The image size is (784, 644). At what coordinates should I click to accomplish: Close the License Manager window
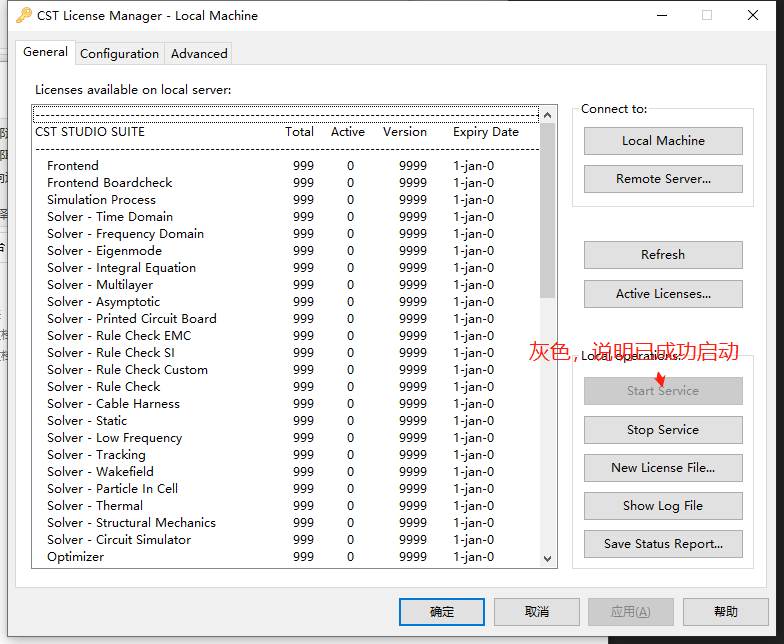pos(753,16)
